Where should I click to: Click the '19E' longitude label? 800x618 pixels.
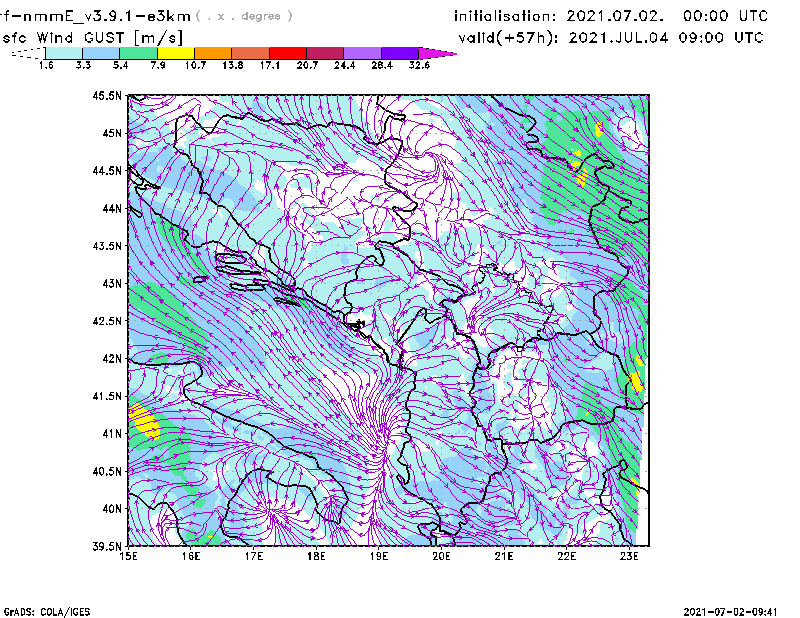coord(379,556)
